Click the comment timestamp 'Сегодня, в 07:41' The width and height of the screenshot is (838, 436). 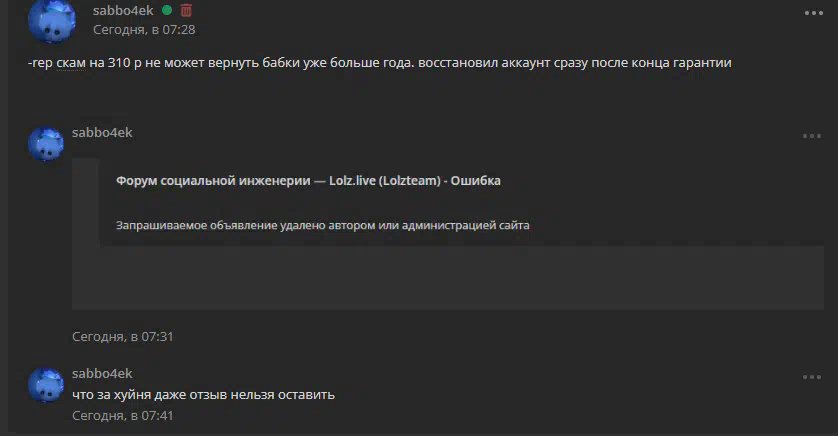[x=123, y=416]
